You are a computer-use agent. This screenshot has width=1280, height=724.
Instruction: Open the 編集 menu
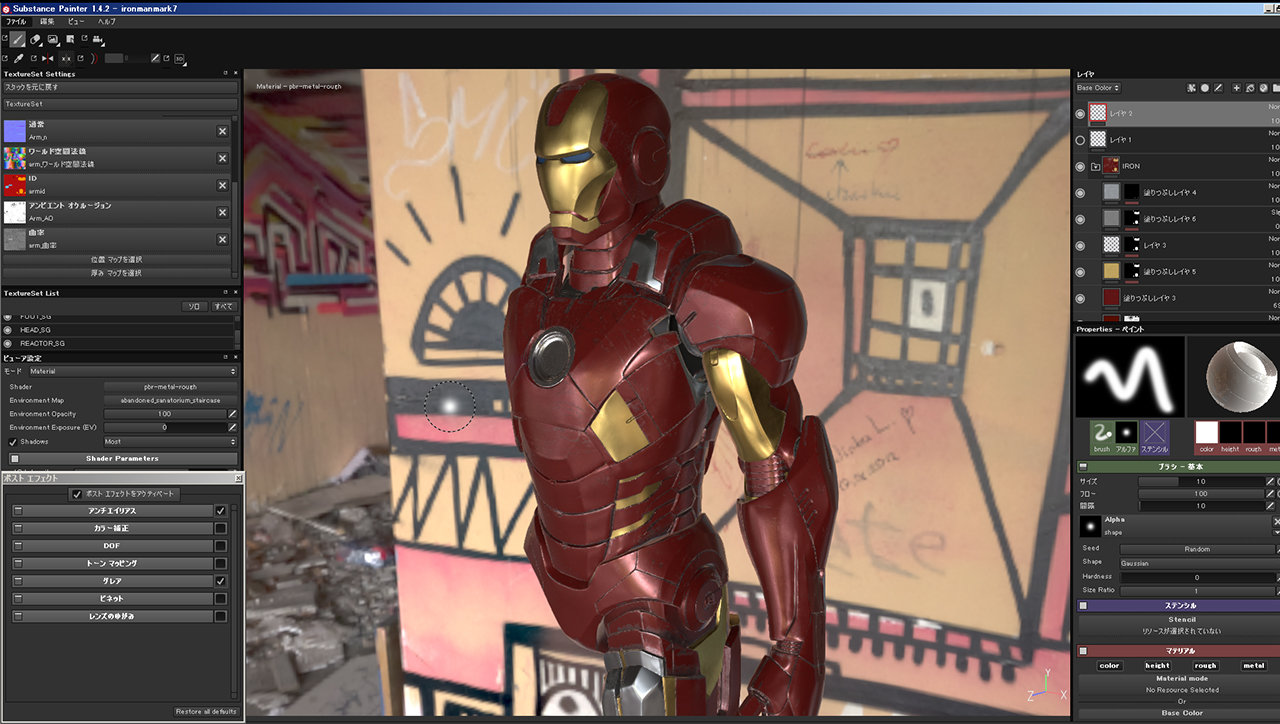47,21
